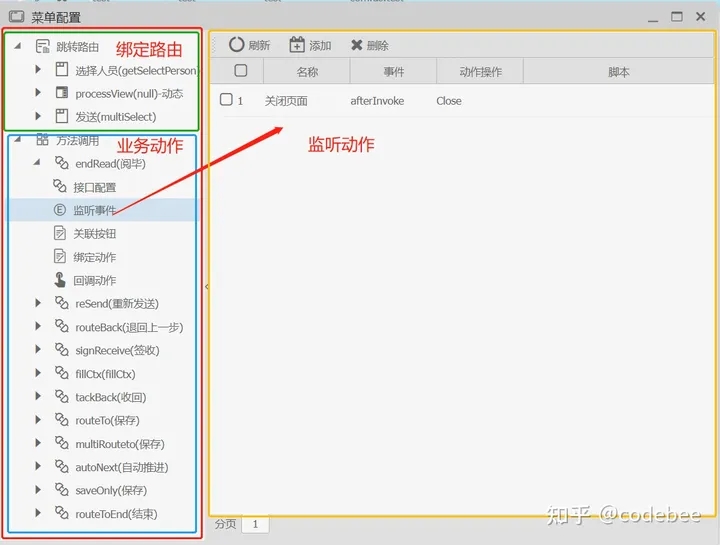Click the 菜单配置 window title icon
The image size is (720, 545).
pos(17,17)
